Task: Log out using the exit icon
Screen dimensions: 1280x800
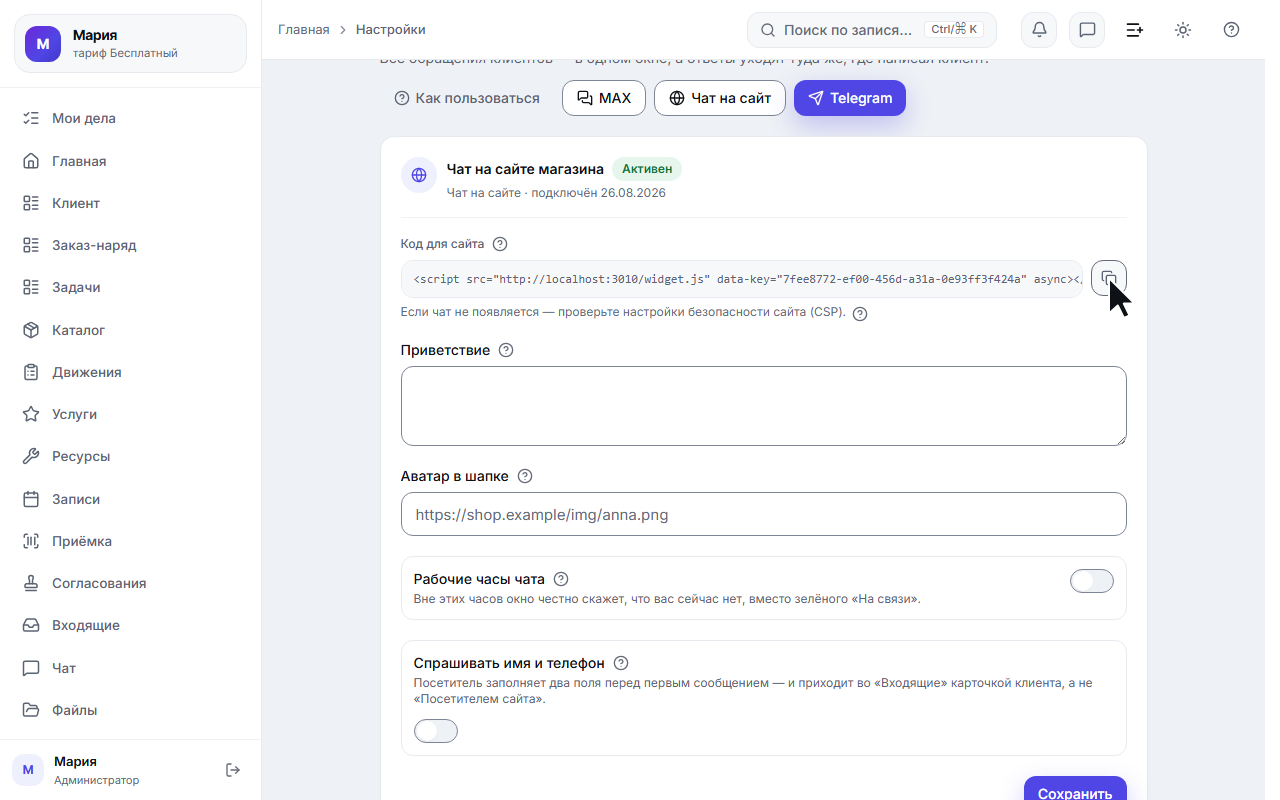Action: [233, 770]
